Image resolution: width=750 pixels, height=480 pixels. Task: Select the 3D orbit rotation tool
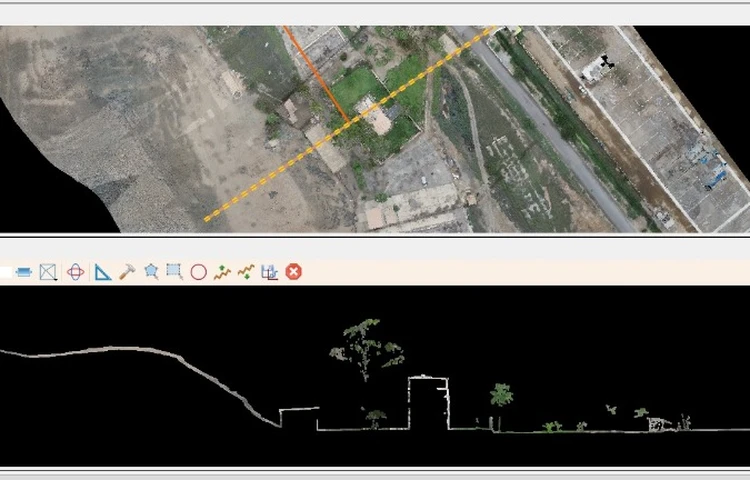(76, 272)
